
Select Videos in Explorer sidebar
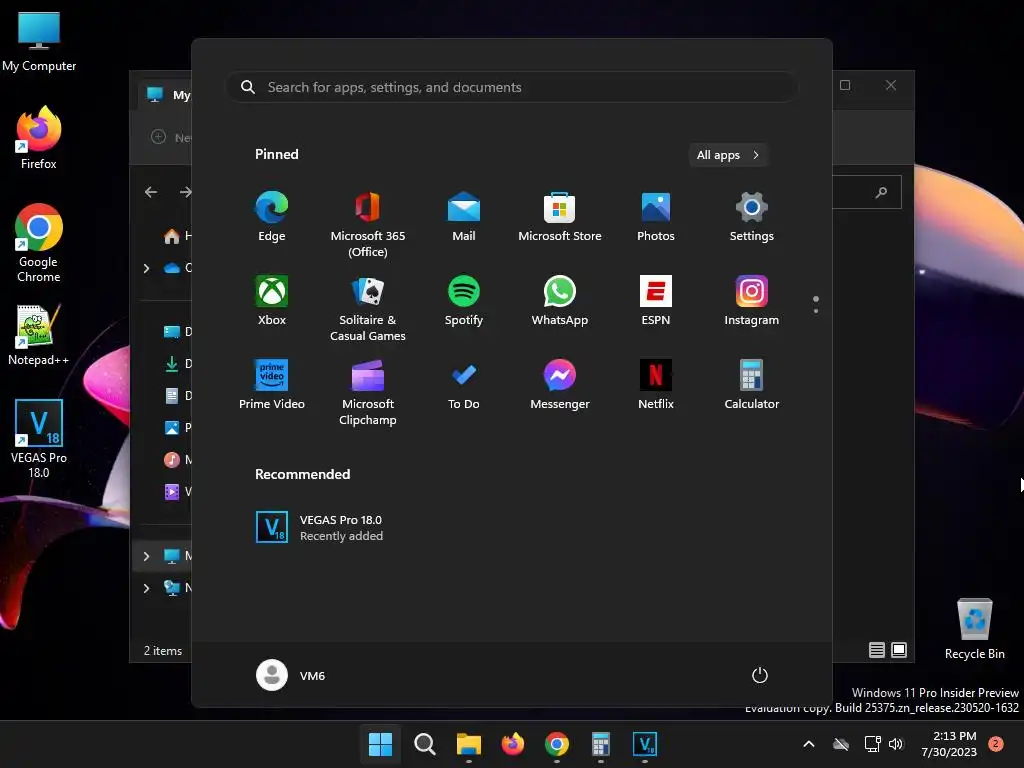(177, 492)
